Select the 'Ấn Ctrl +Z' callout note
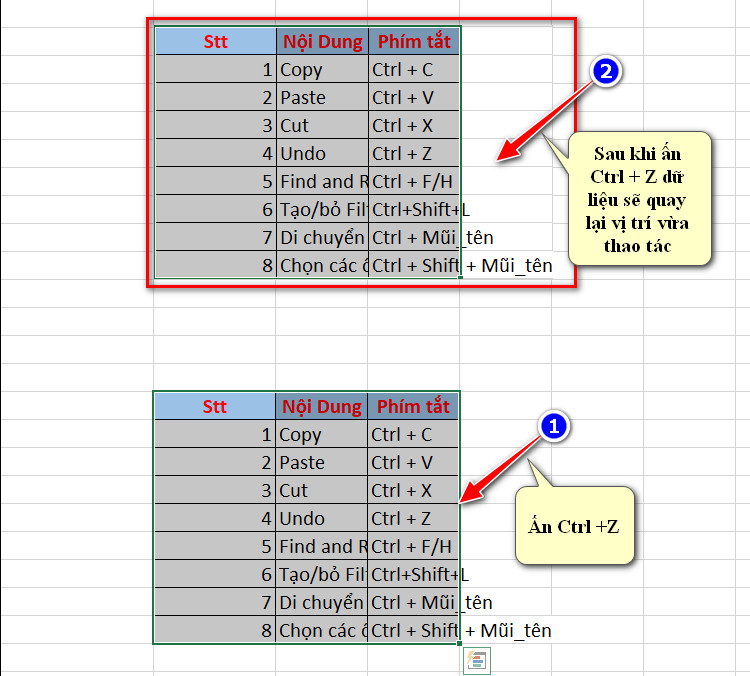The image size is (750, 676). (x=574, y=525)
